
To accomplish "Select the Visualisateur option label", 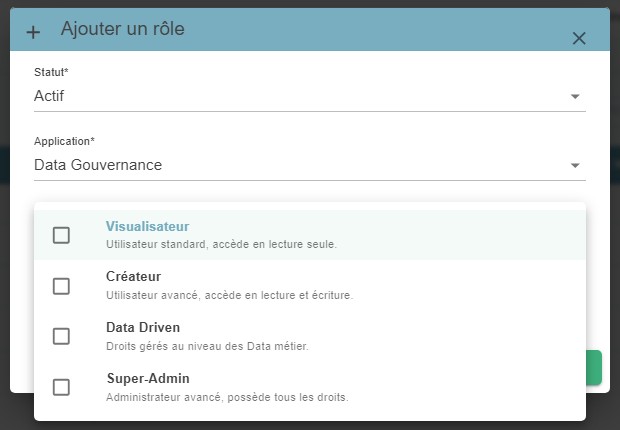I will (x=147, y=226).
